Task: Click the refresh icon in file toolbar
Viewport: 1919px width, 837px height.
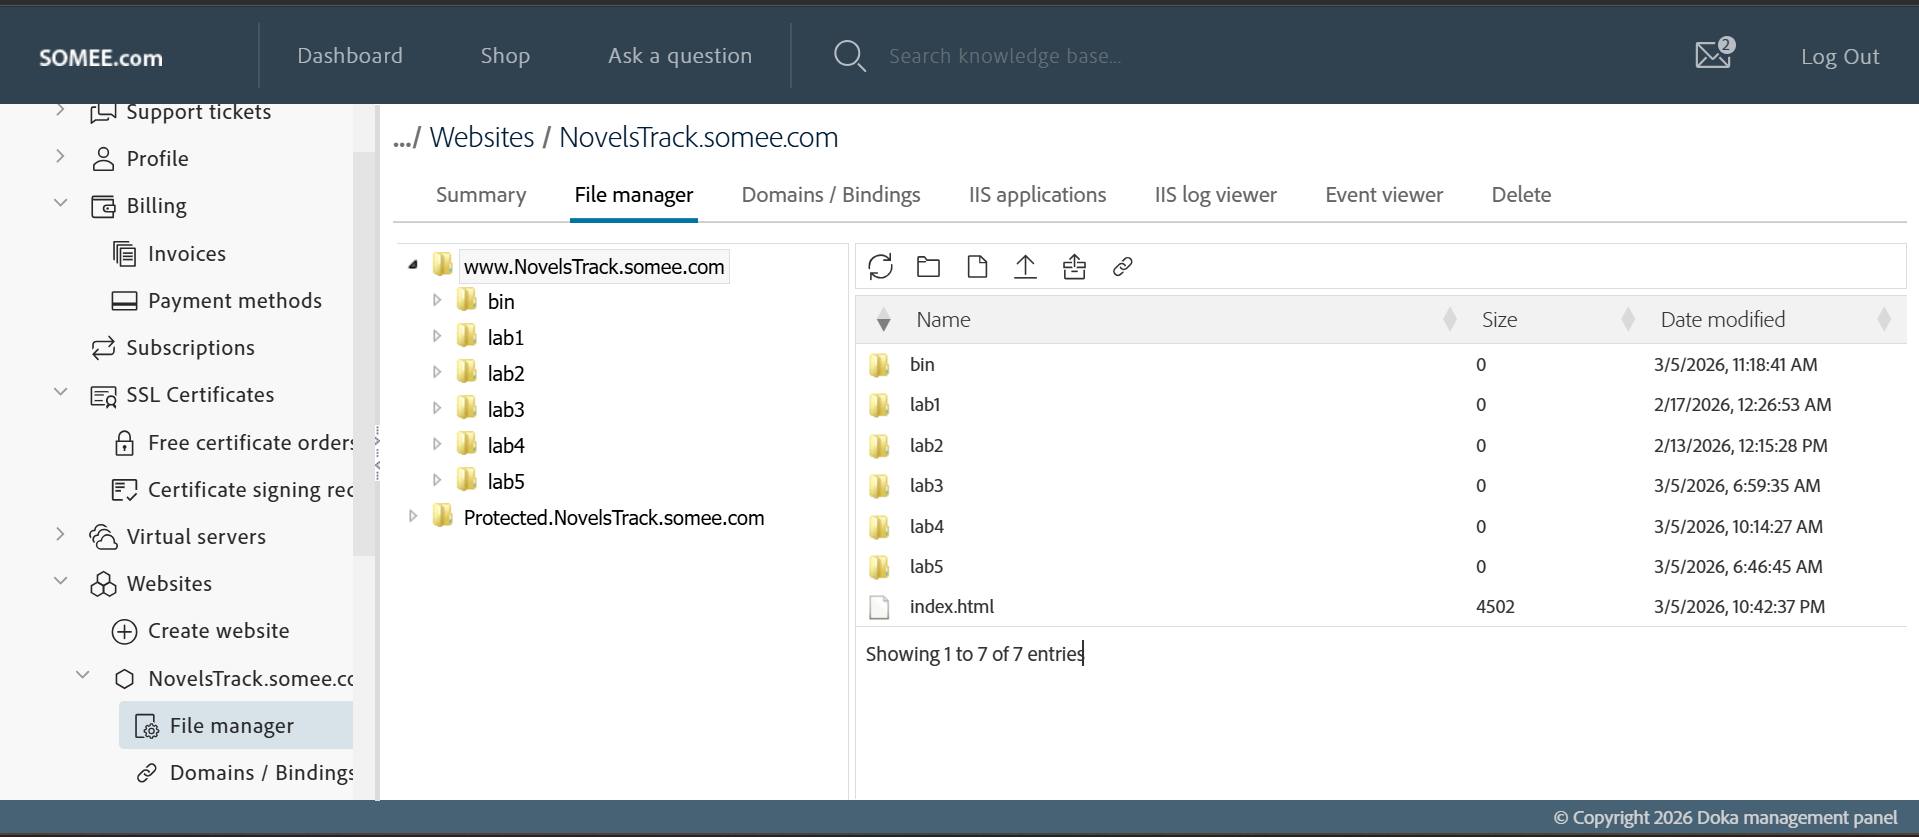Action: click(880, 267)
